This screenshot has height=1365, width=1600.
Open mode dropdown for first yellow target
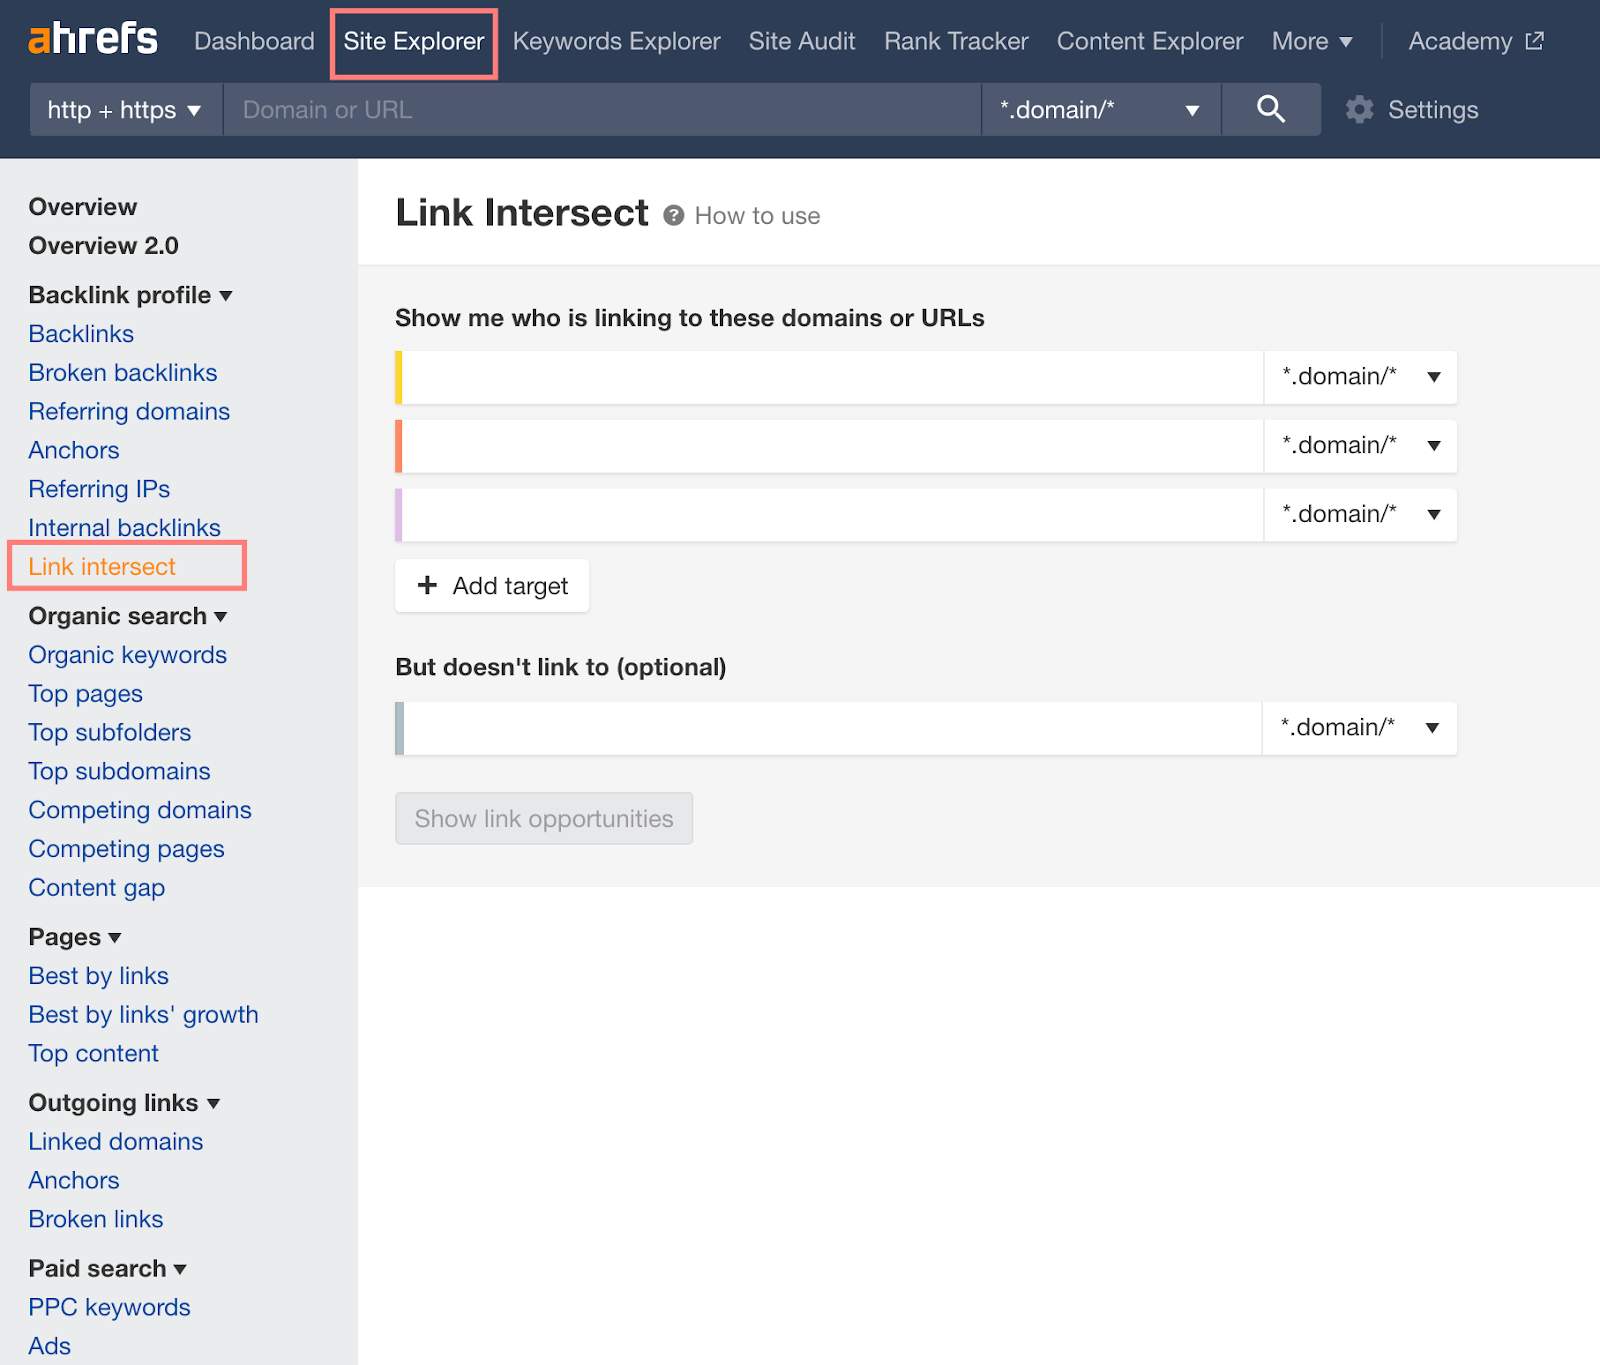click(1360, 377)
